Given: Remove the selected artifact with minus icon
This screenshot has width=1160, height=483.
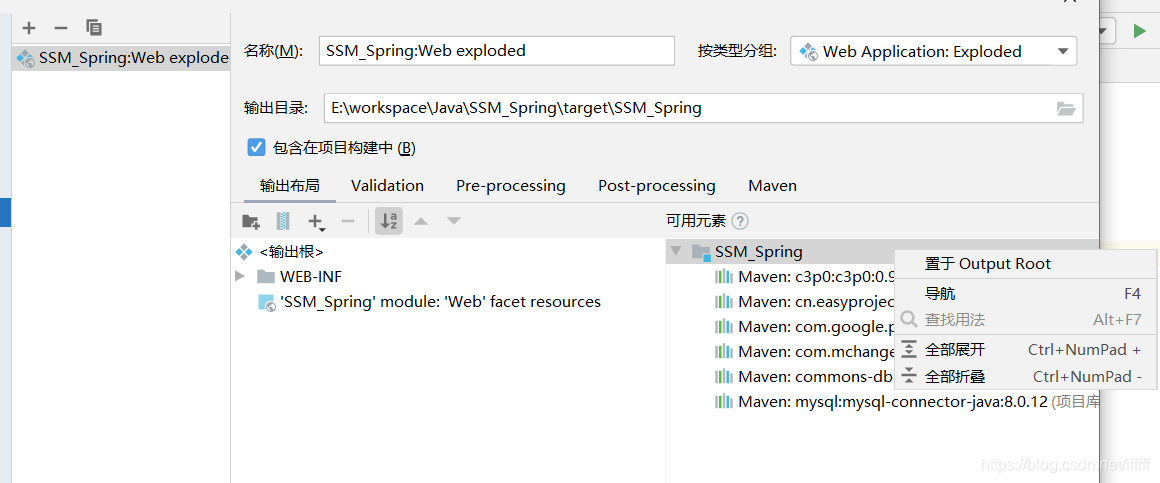Looking at the screenshot, I should (x=61, y=28).
